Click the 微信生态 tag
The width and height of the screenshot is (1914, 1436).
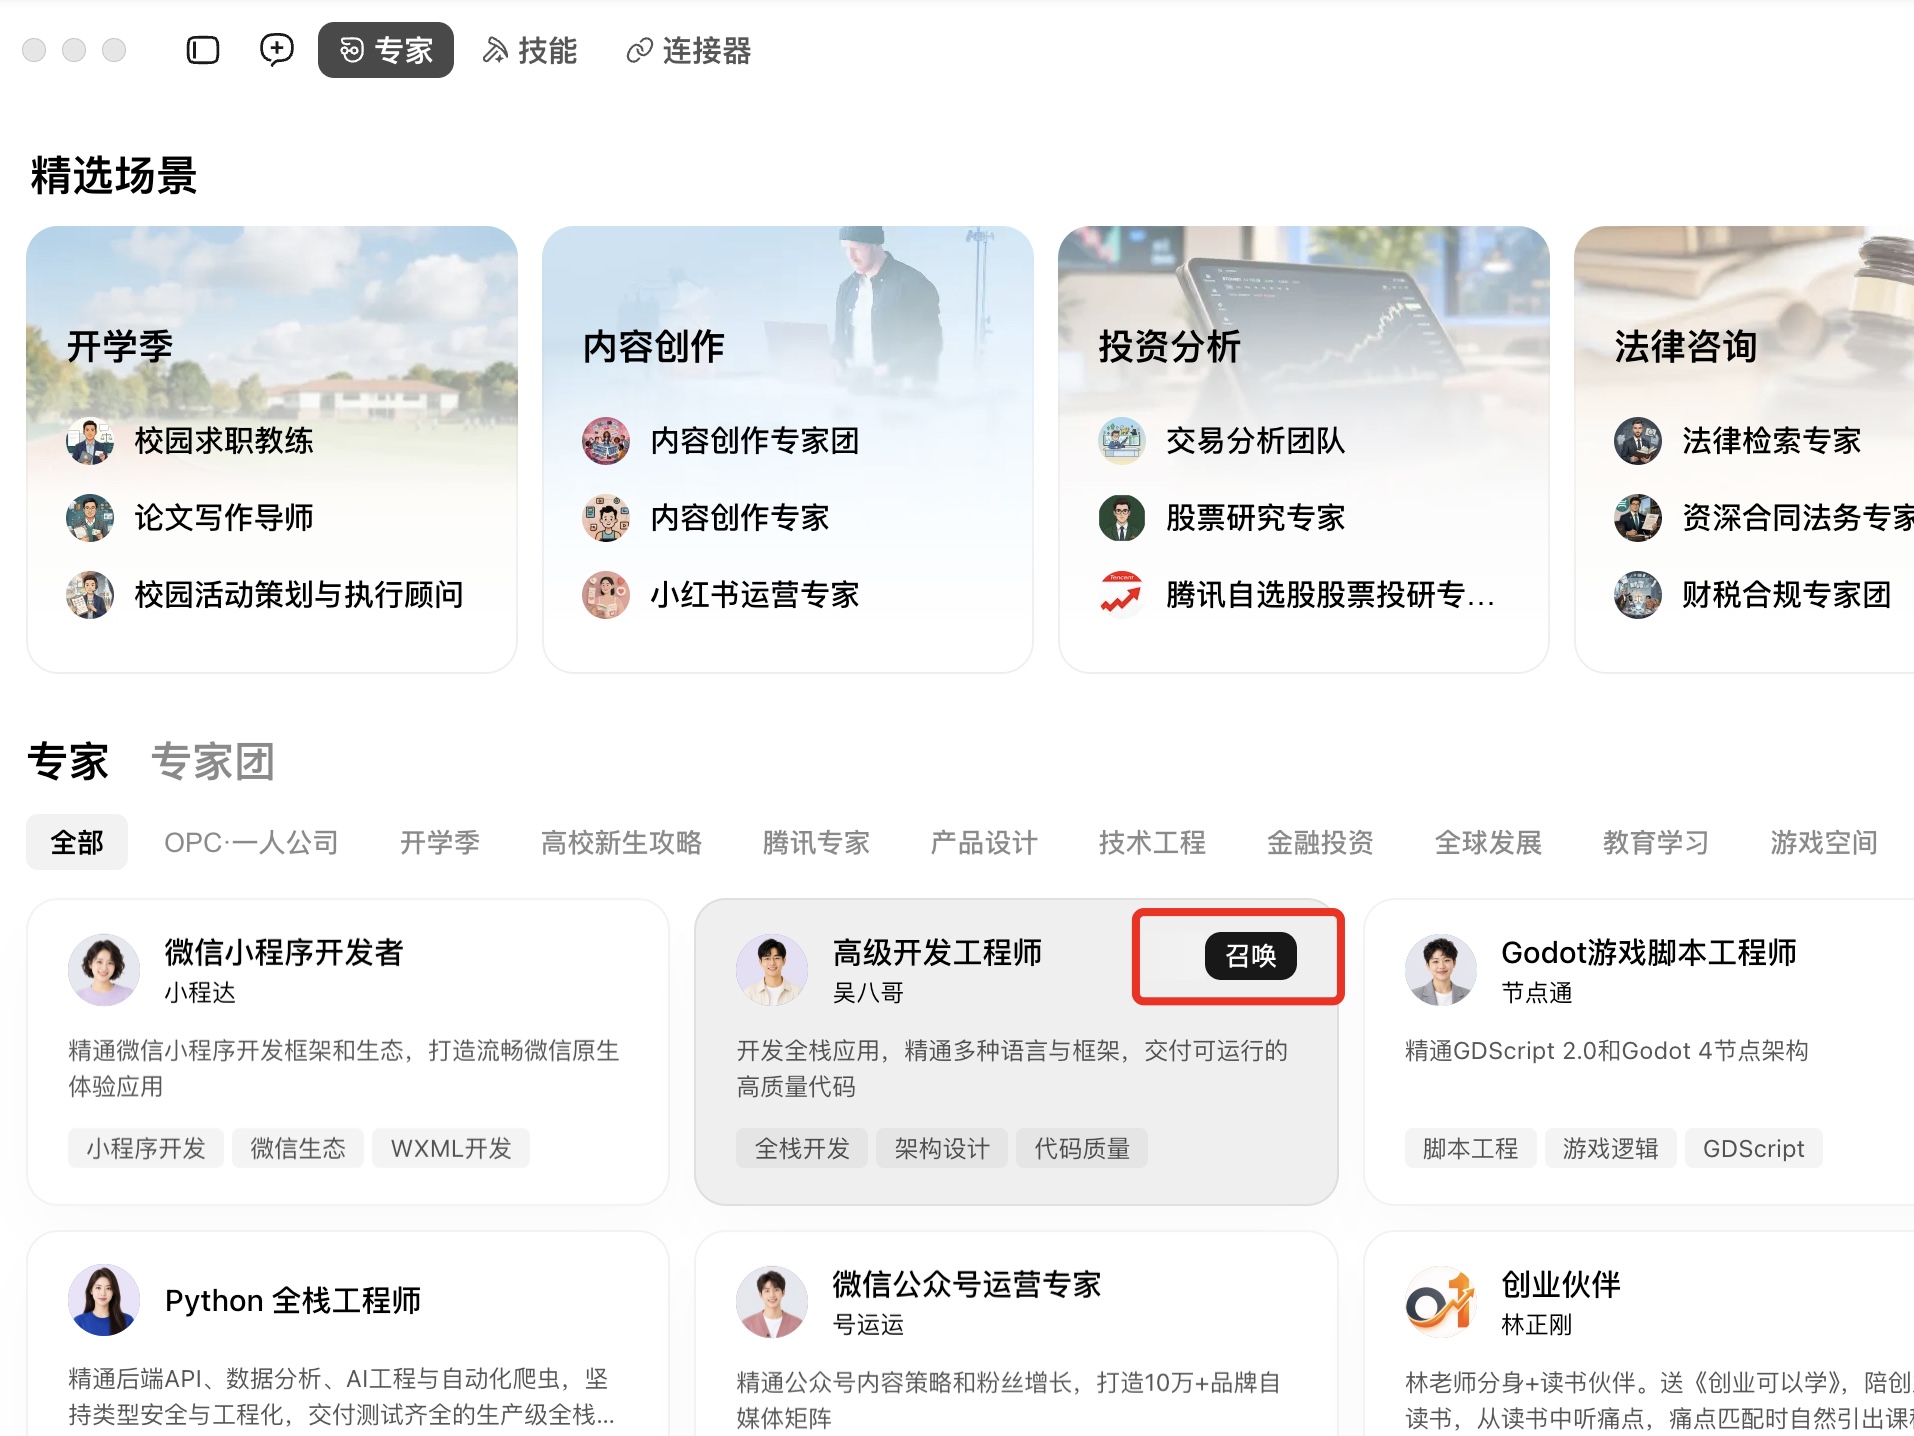coord(298,1148)
